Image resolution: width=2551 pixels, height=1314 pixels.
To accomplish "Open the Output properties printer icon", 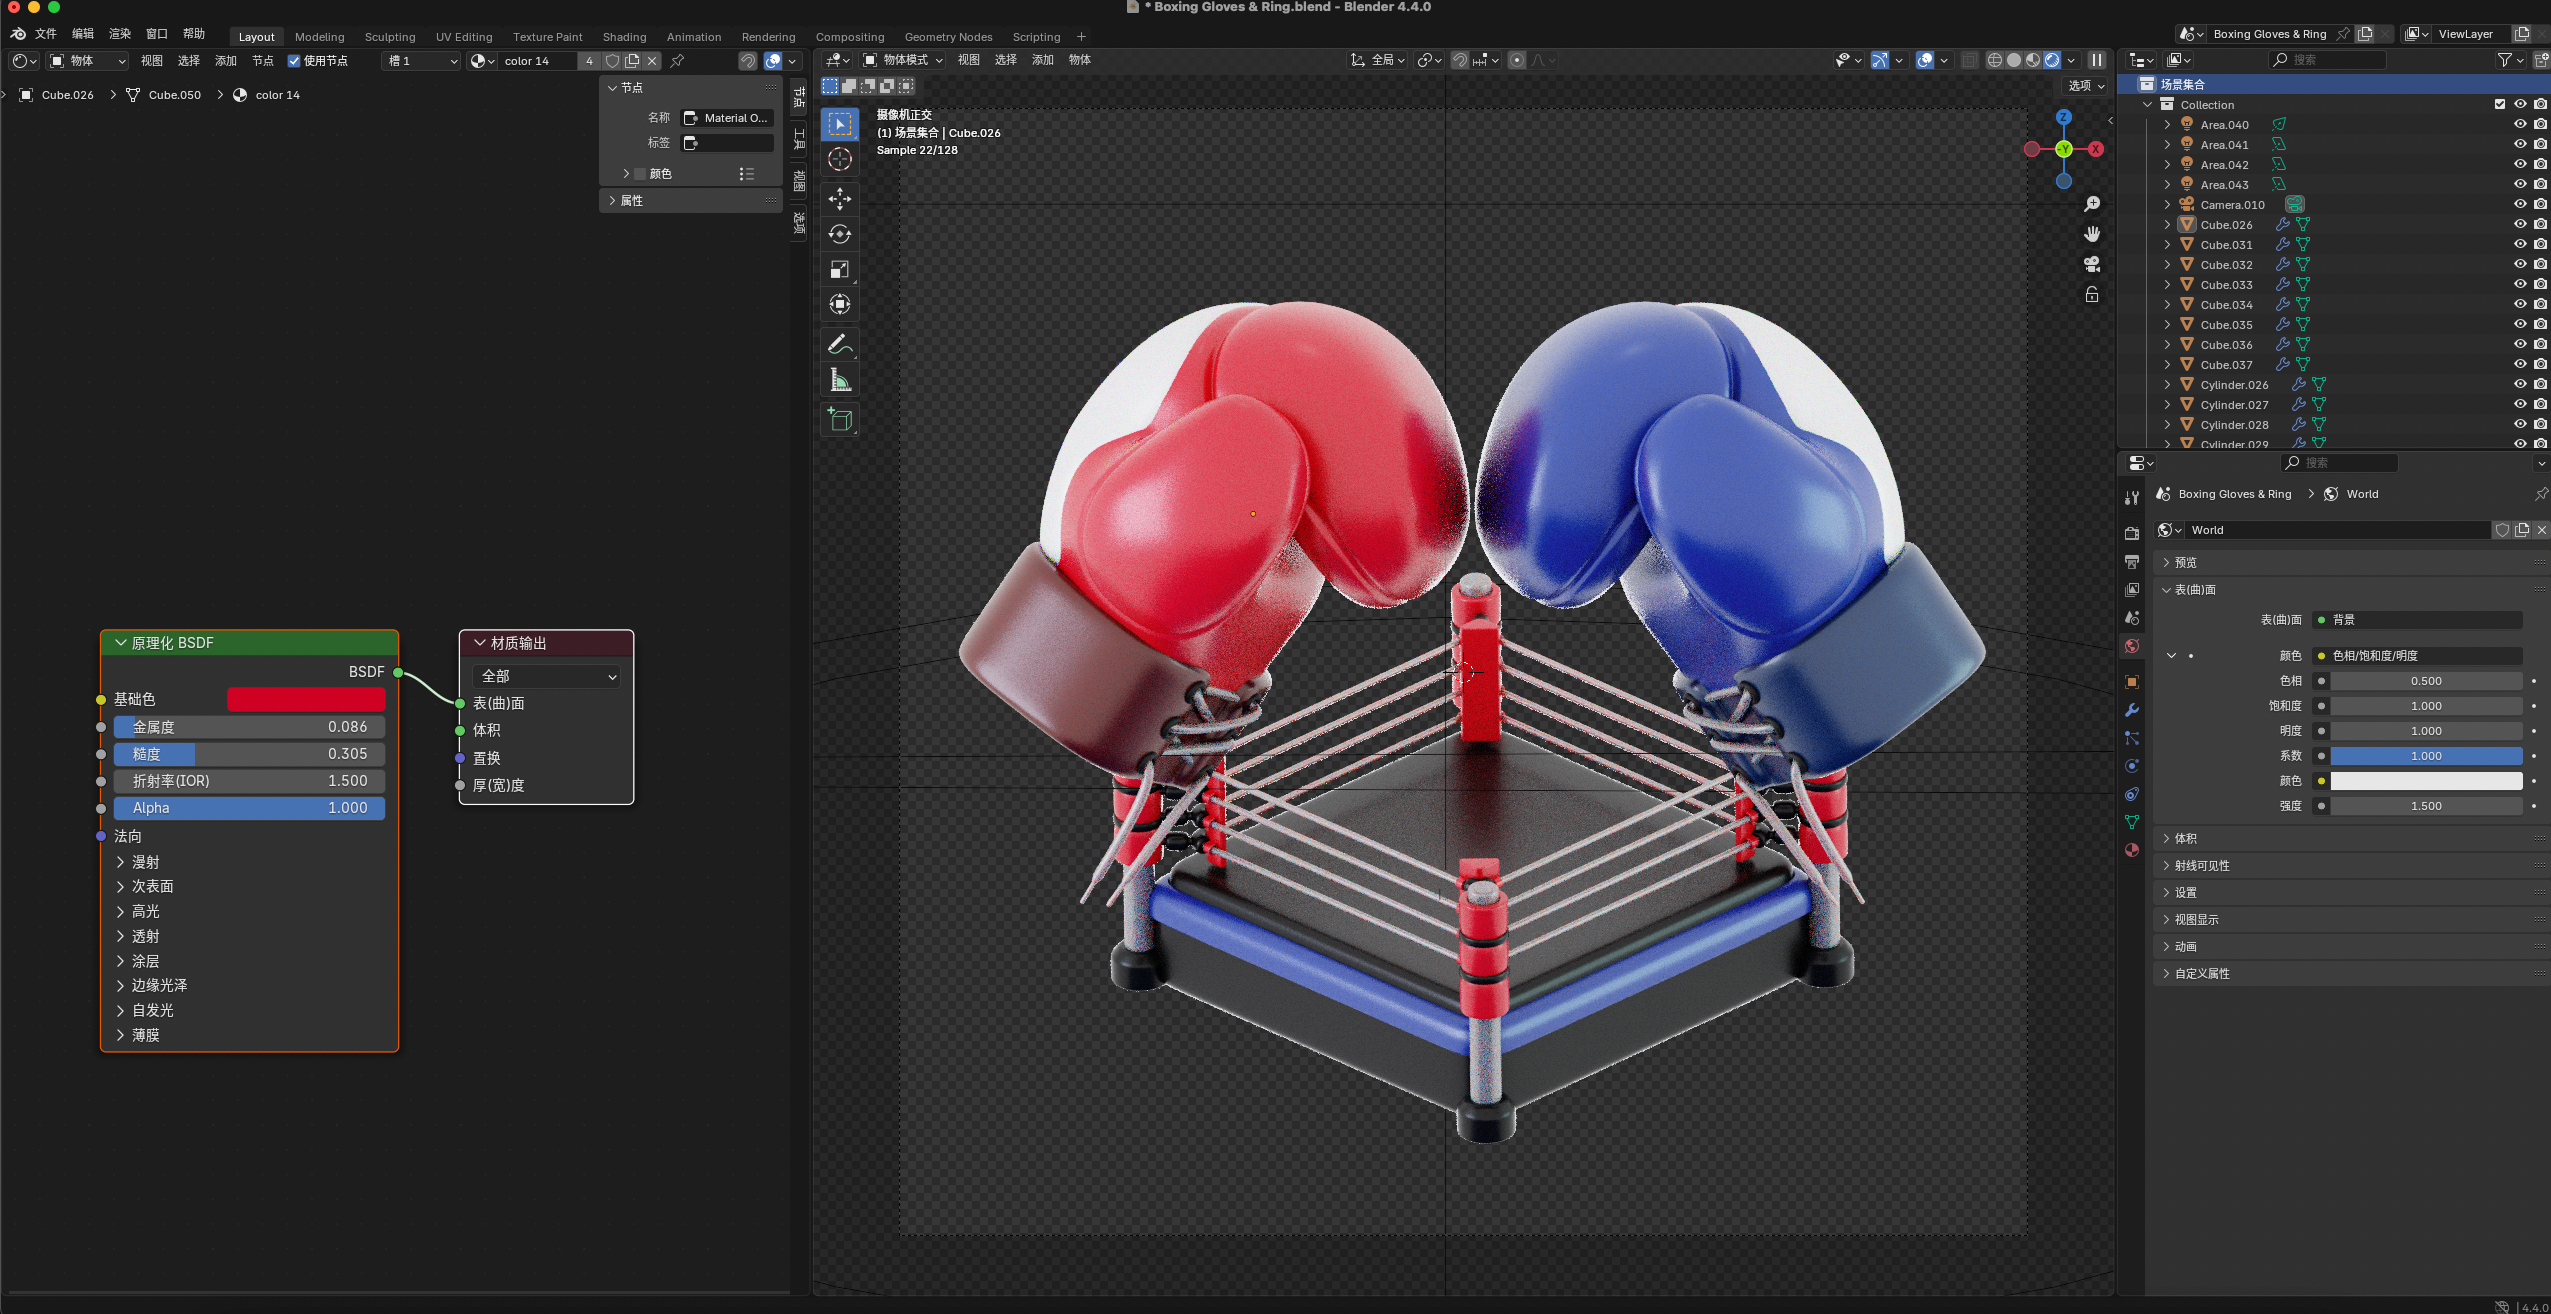I will point(2132,562).
